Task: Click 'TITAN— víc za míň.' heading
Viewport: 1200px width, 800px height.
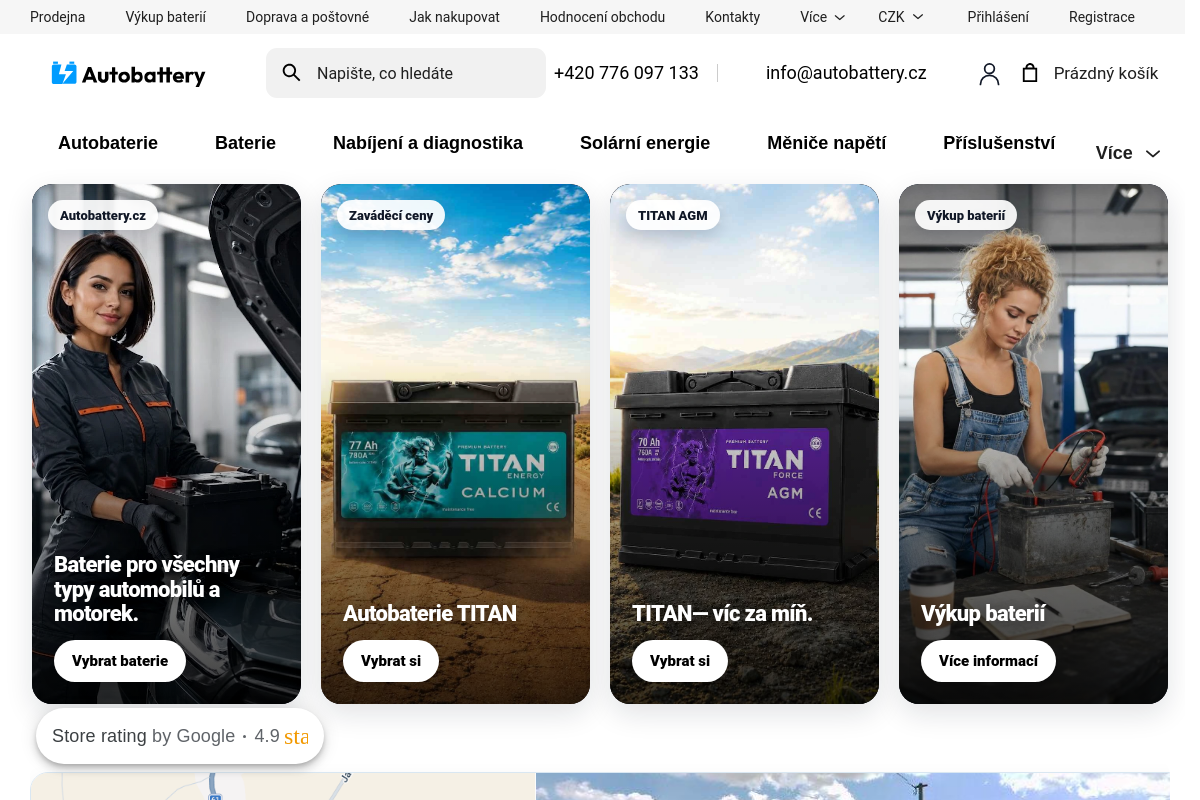Action: pyautogui.click(x=722, y=613)
